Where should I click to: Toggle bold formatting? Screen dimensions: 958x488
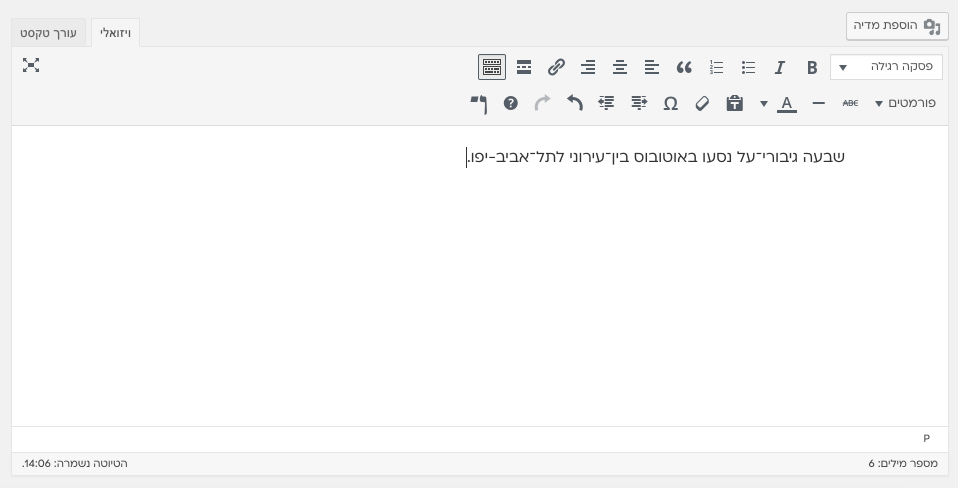812,67
